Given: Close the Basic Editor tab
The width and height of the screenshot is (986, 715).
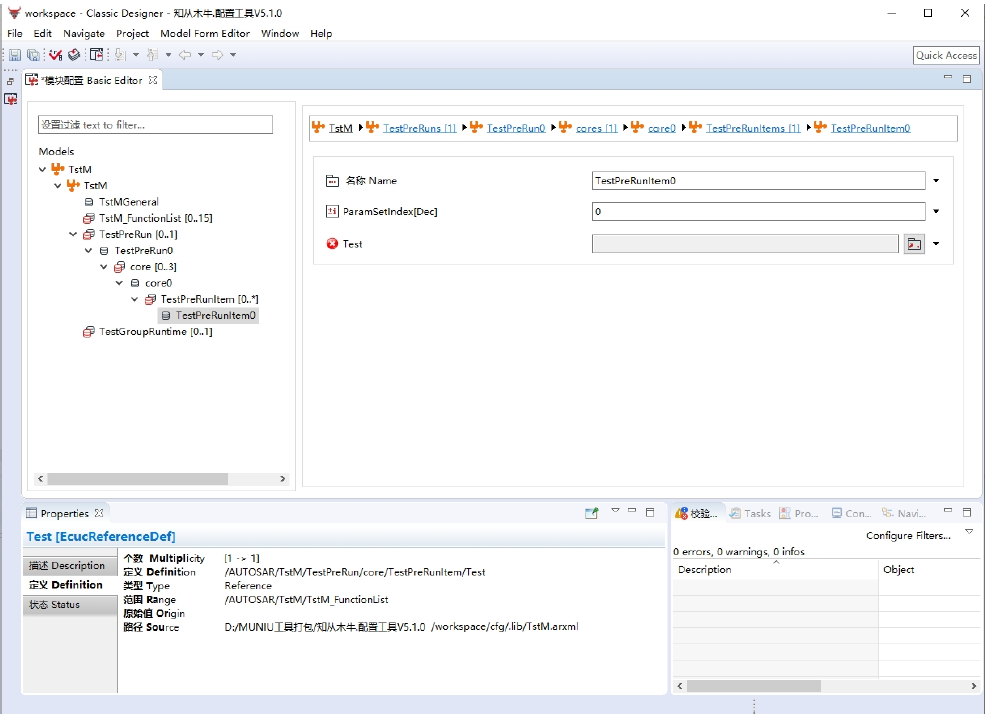Looking at the screenshot, I should [x=153, y=80].
